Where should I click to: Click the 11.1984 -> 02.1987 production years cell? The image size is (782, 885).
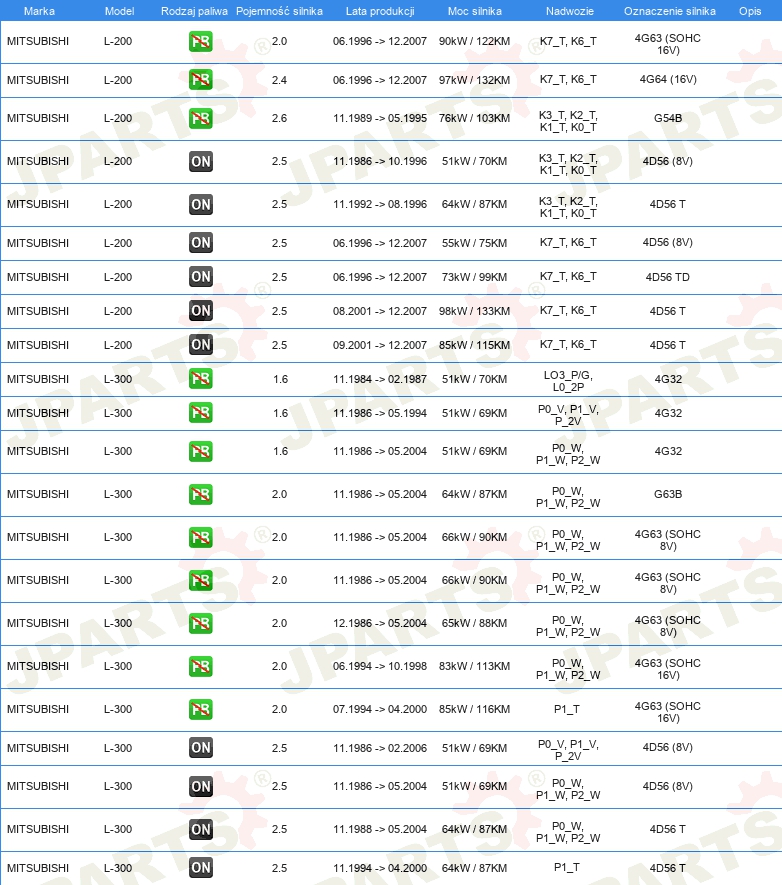[380, 379]
